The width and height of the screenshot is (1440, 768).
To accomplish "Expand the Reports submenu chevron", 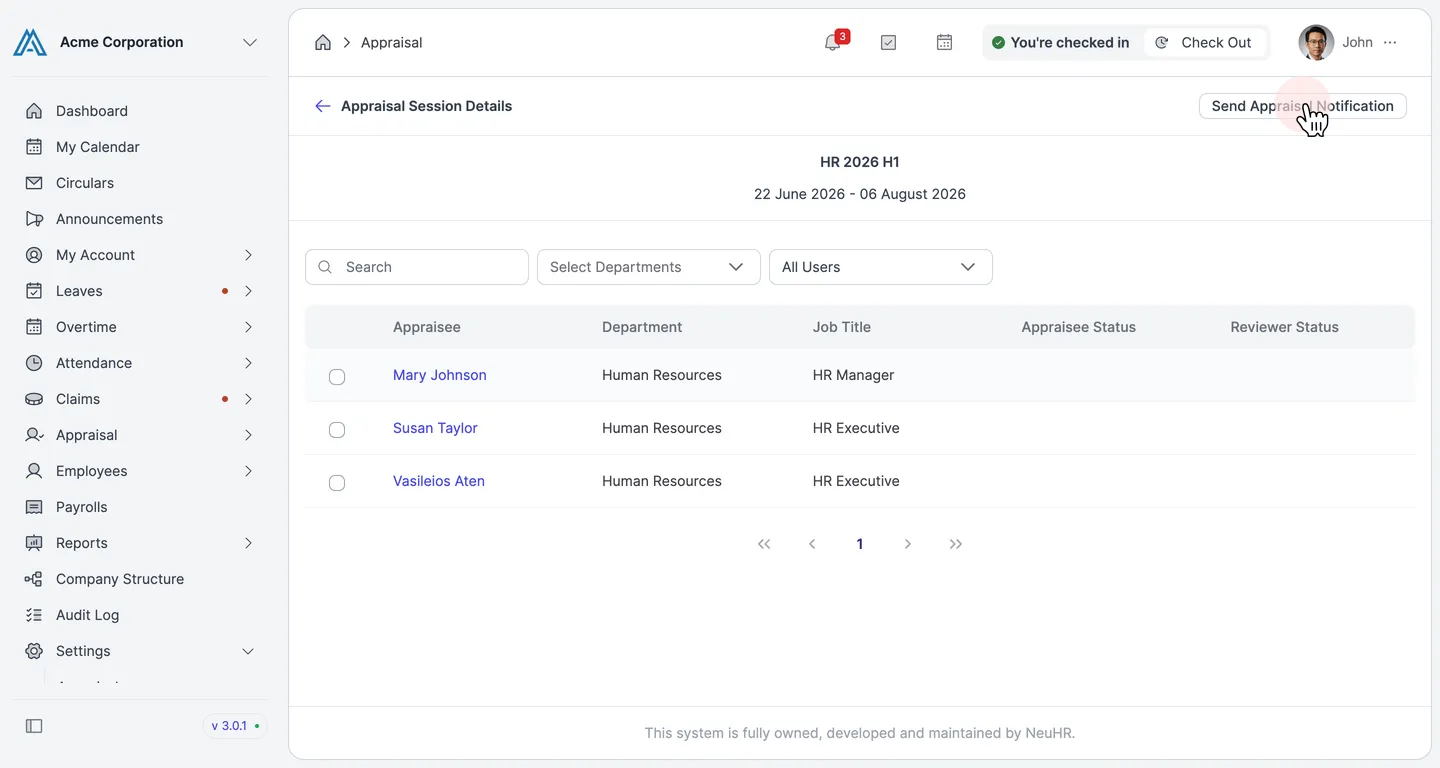I will click(x=248, y=543).
